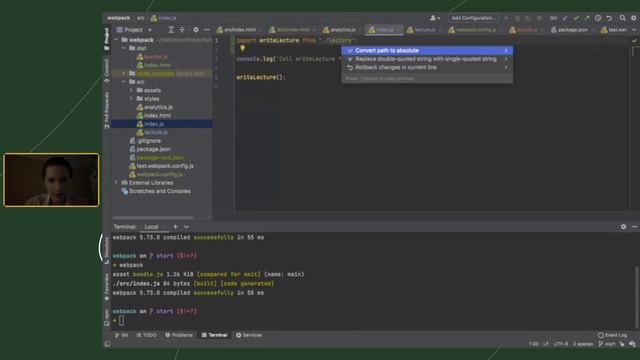640x360 pixels.
Task: Hide the Terminal panel with minus icon
Action: (x=634, y=227)
